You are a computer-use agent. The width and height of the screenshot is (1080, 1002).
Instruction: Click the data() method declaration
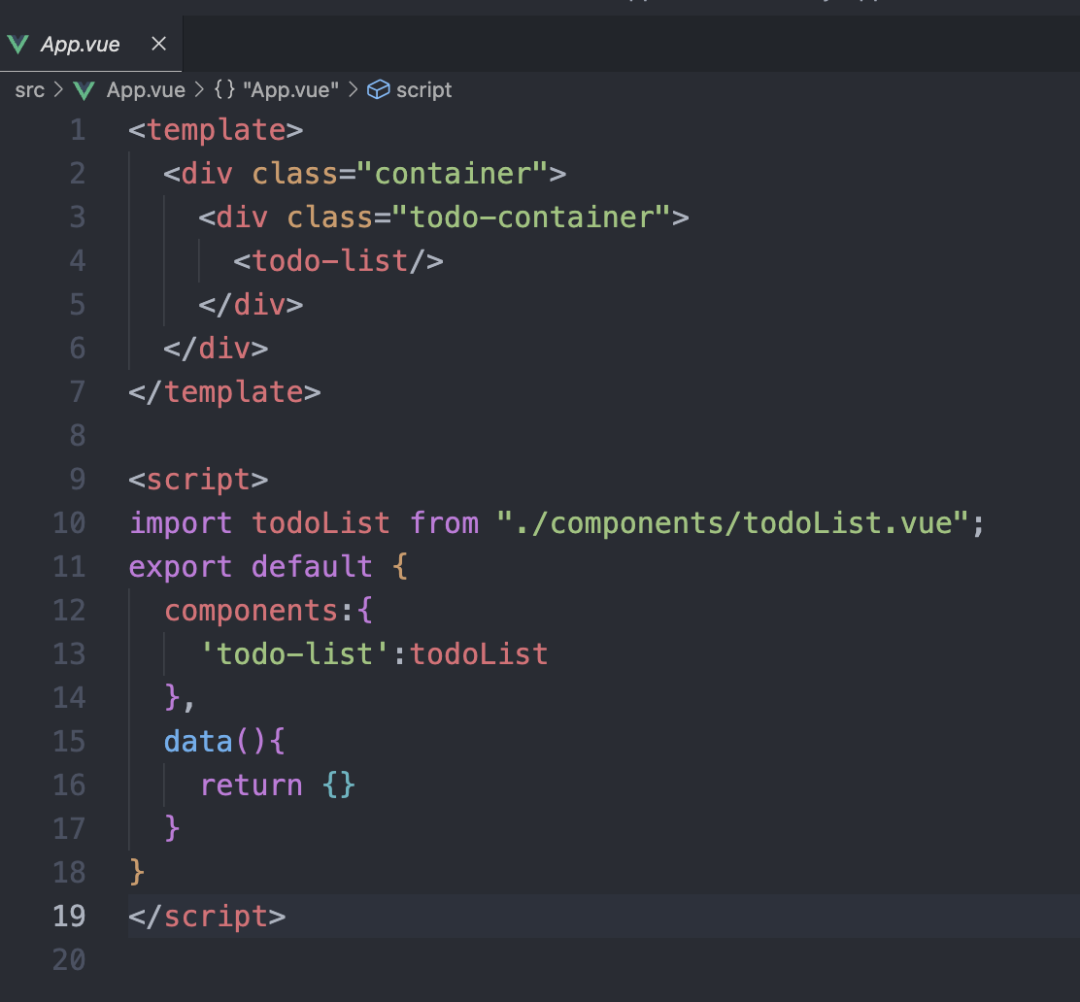coord(224,742)
